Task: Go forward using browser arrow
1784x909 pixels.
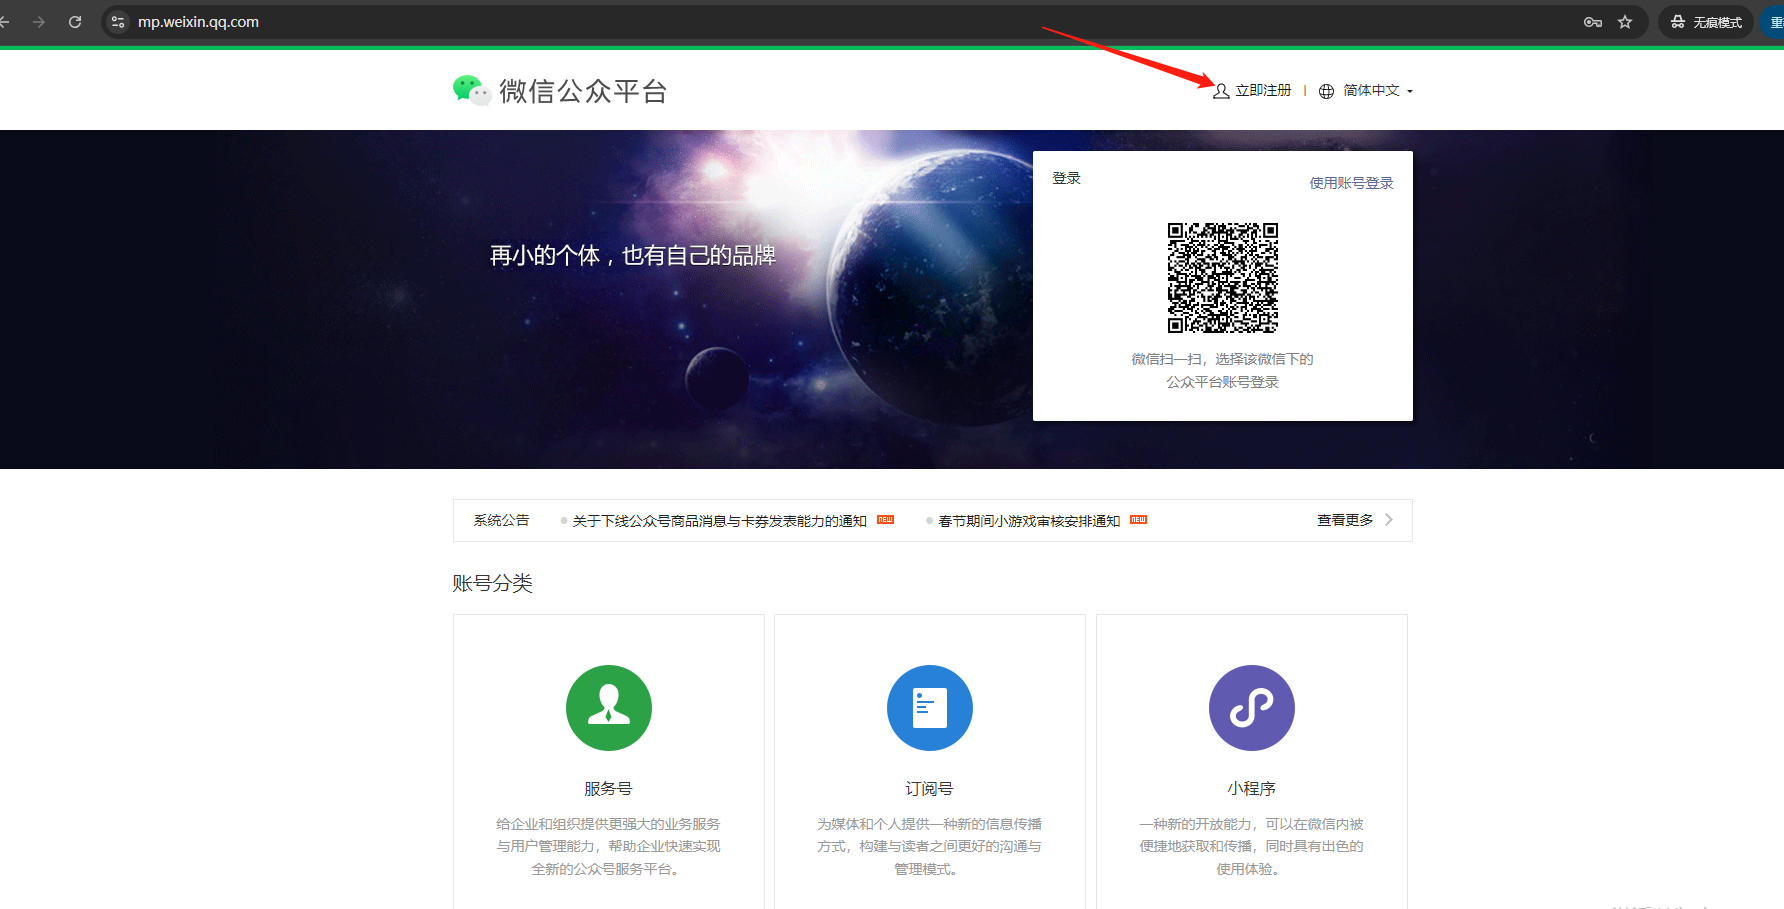Action: pyautogui.click(x=39, y=22)
